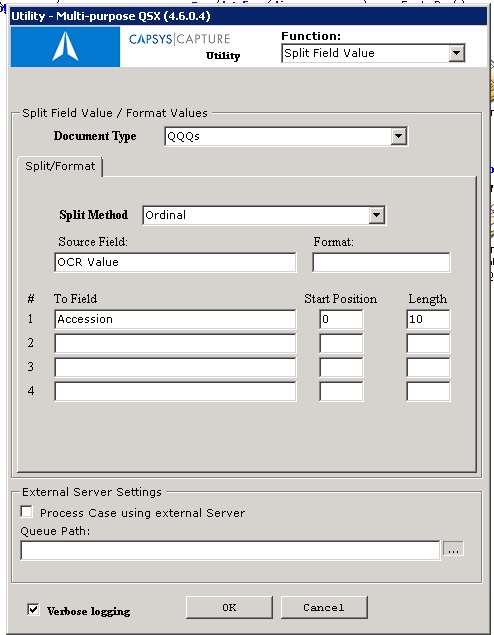Confirm with the OK button

[x=229, y=607]
